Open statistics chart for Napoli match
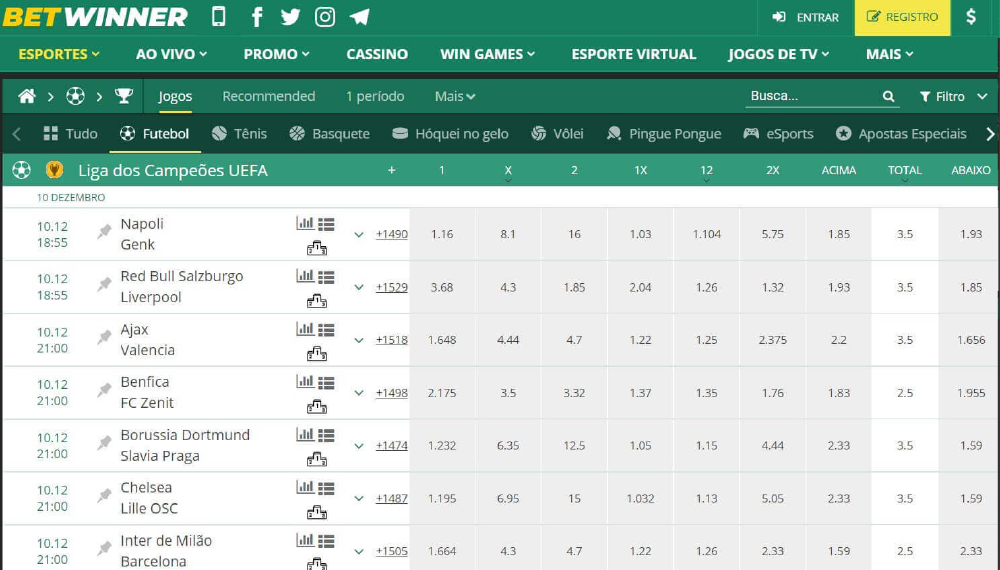 tap(305, 223)
